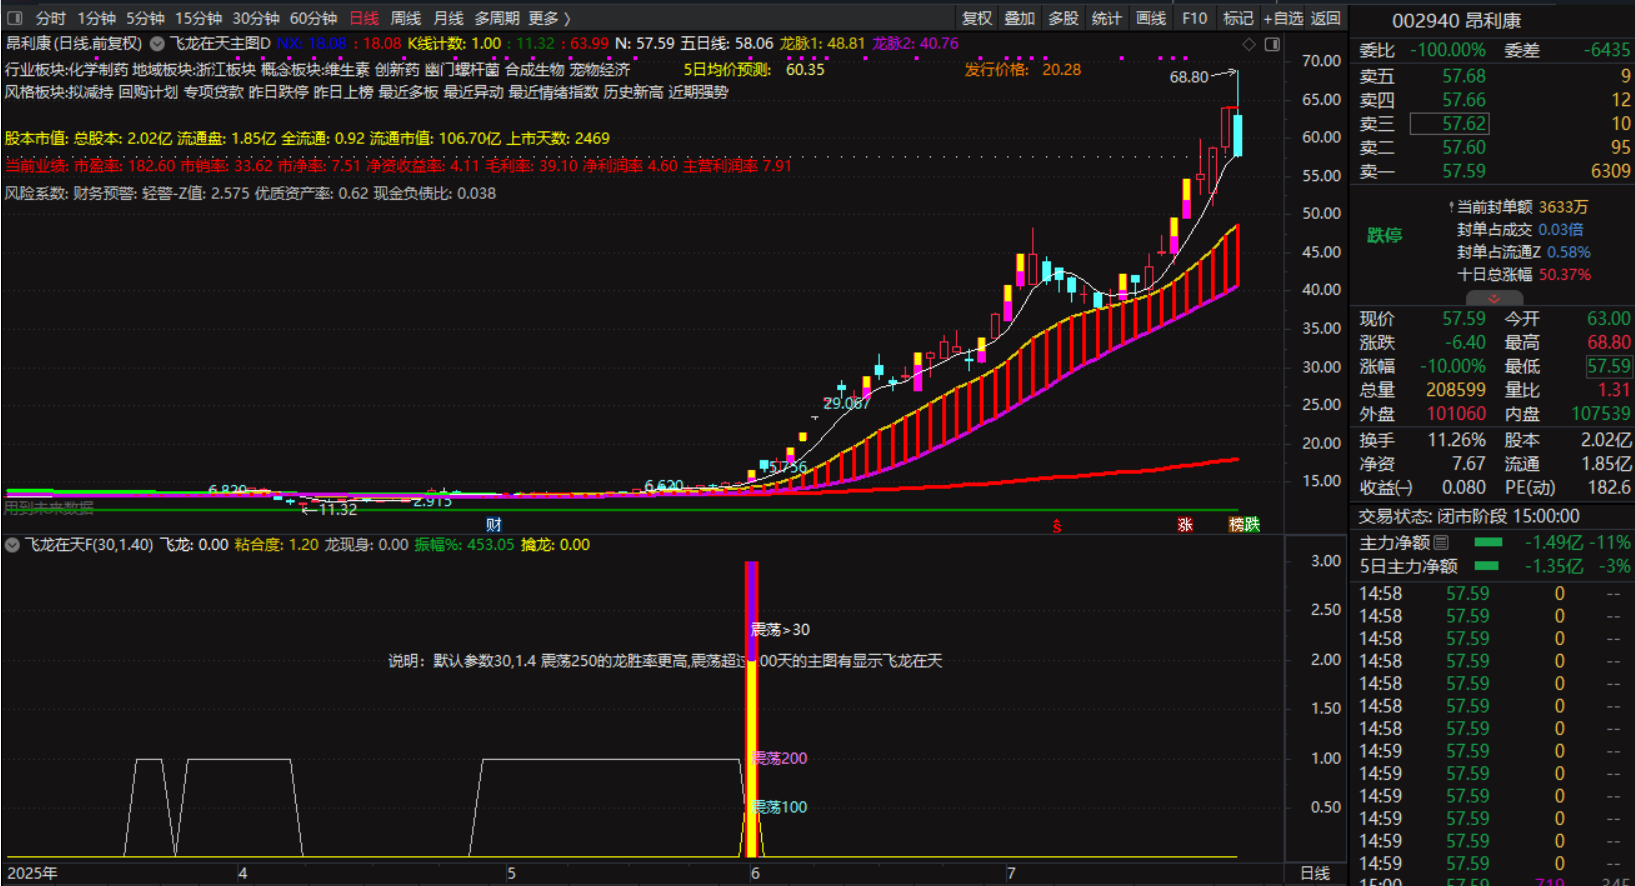Click the 日线 label at the timeline's right end
The image size is (1635, 886).
(x=1314, y=873)
